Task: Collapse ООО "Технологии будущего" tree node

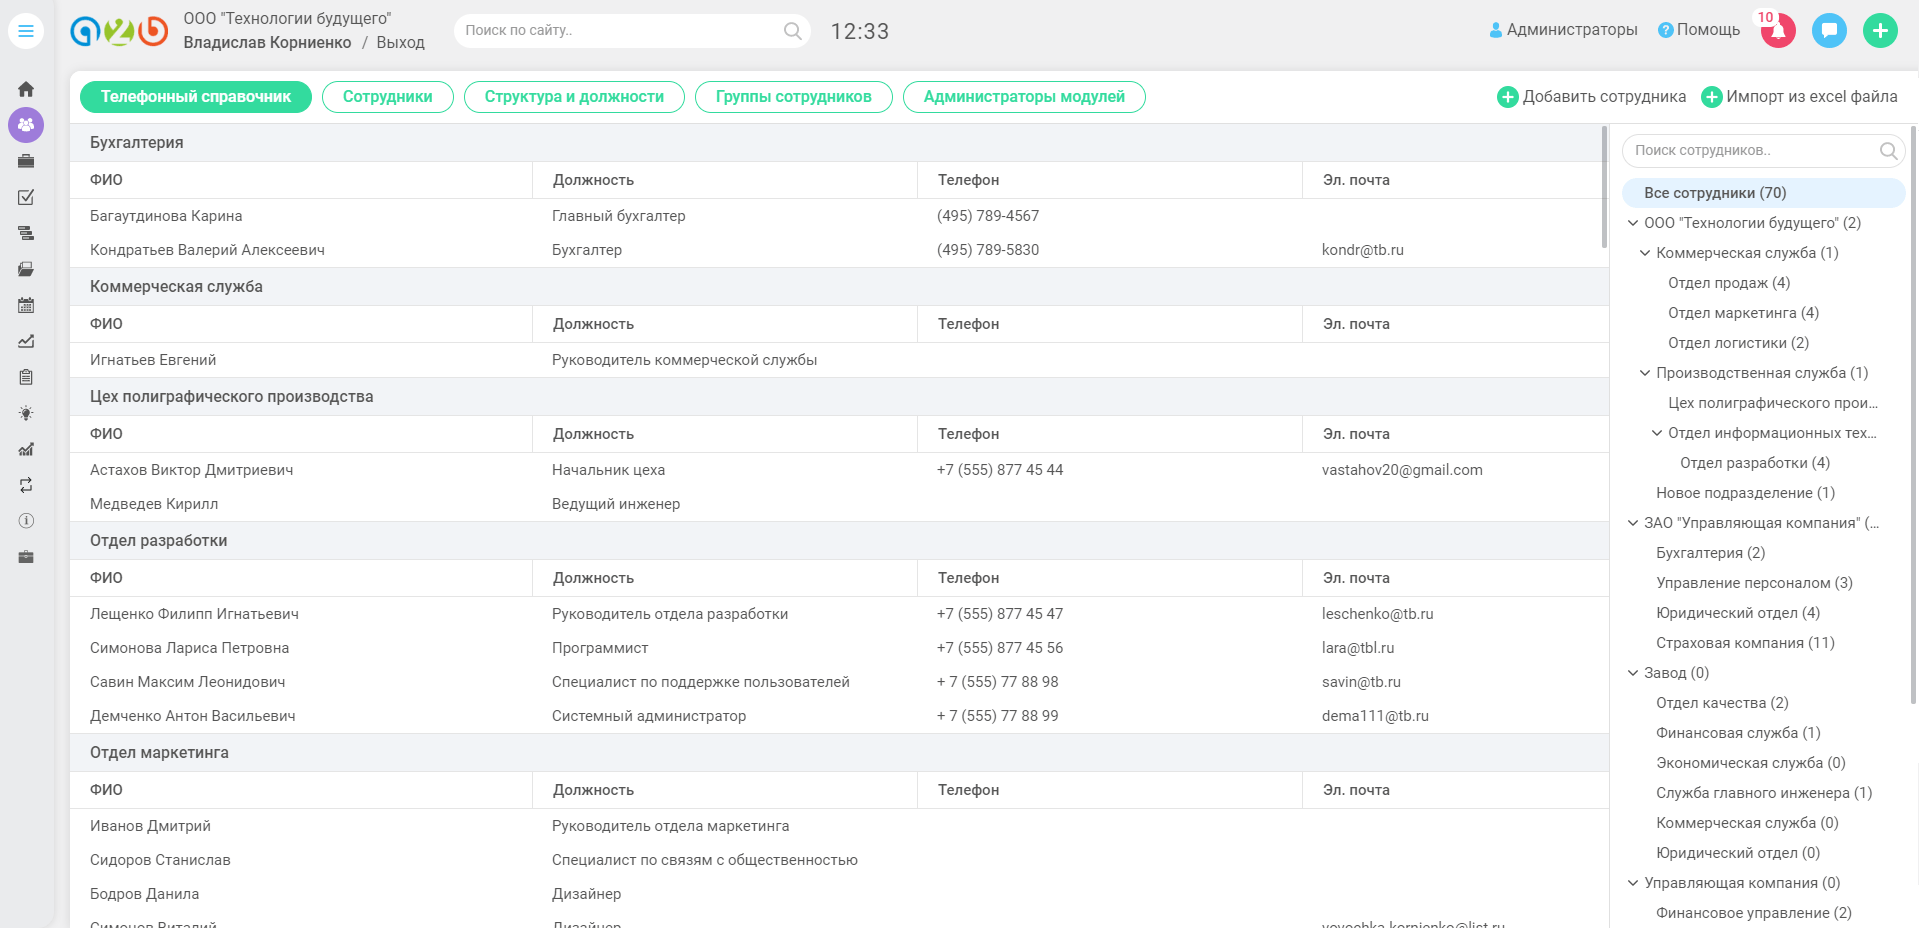Action: coord(1633,223)
